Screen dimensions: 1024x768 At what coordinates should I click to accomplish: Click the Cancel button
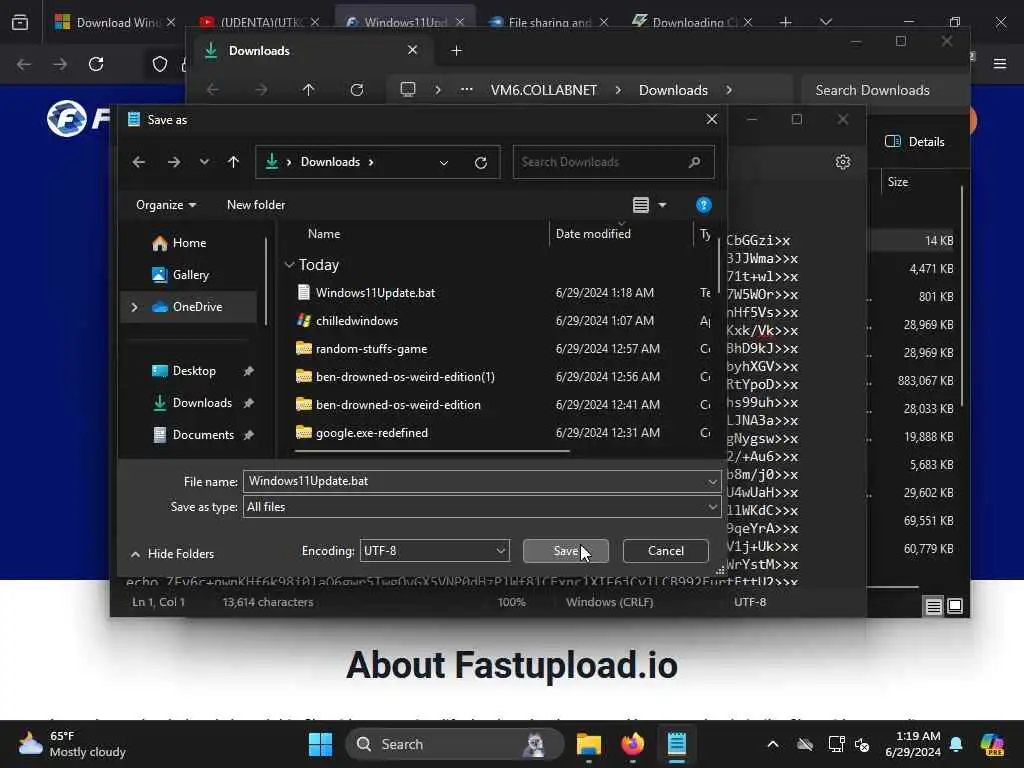[x=665, y=551]
